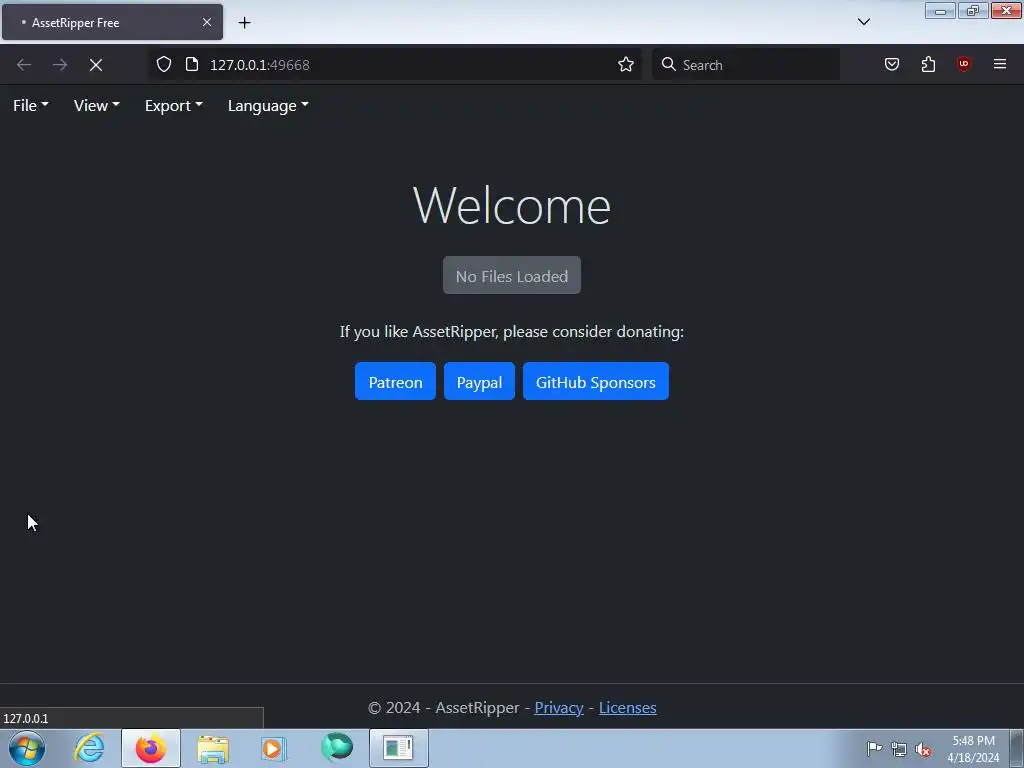Go back to the previous page
The height and width of the screenshot is (768, 1024).
point(24,65)
